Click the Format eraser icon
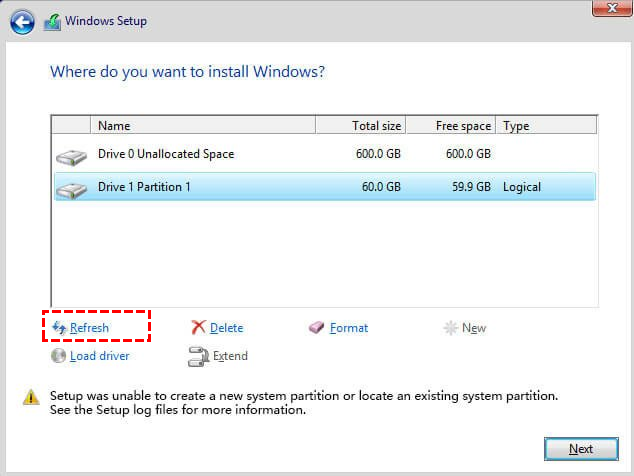The width and height of the screenshot is (634, 476). point(317,328)
